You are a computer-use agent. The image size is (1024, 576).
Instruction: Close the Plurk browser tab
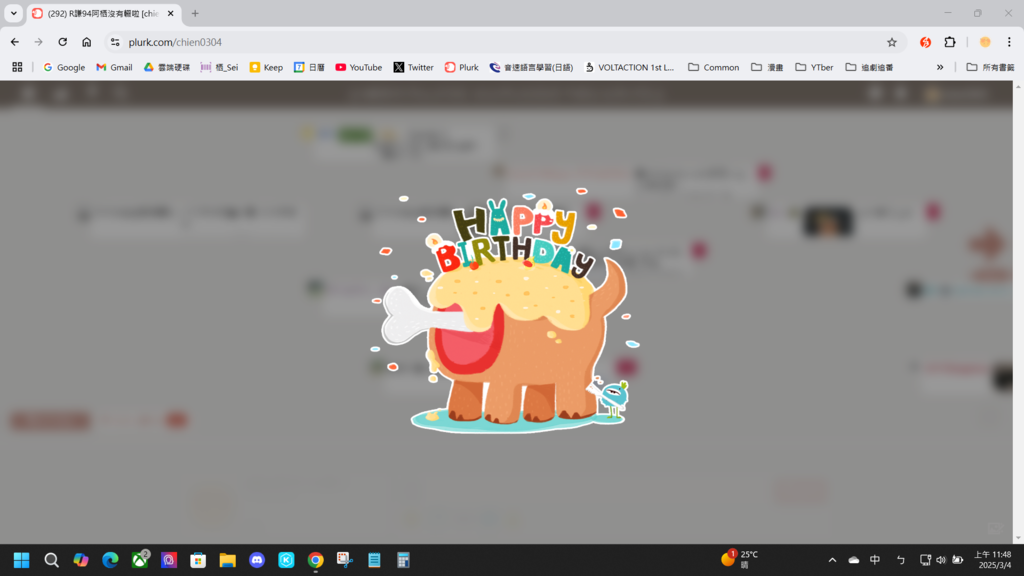pos(170,13)
